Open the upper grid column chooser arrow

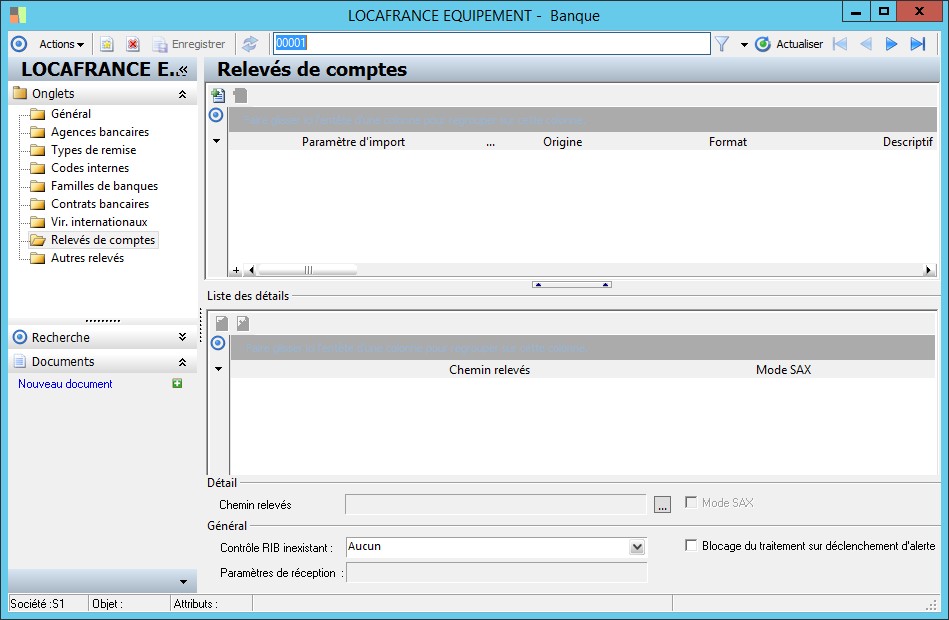pyautogui.click(x=217, y=141)
